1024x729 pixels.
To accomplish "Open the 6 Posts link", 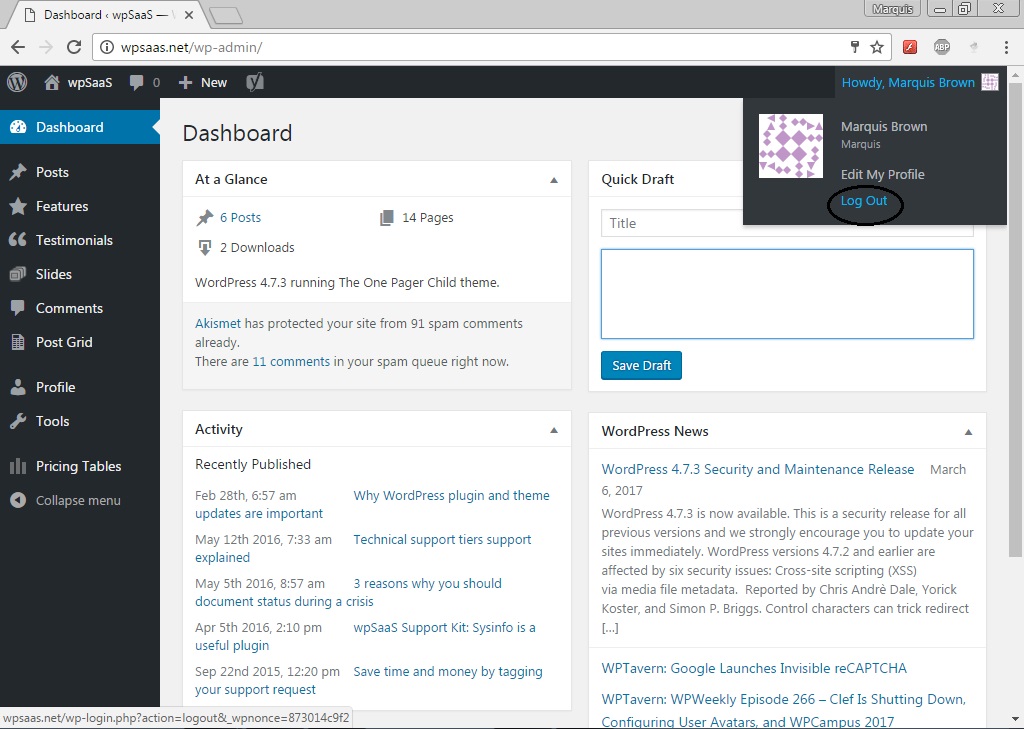I will (240, 218).
